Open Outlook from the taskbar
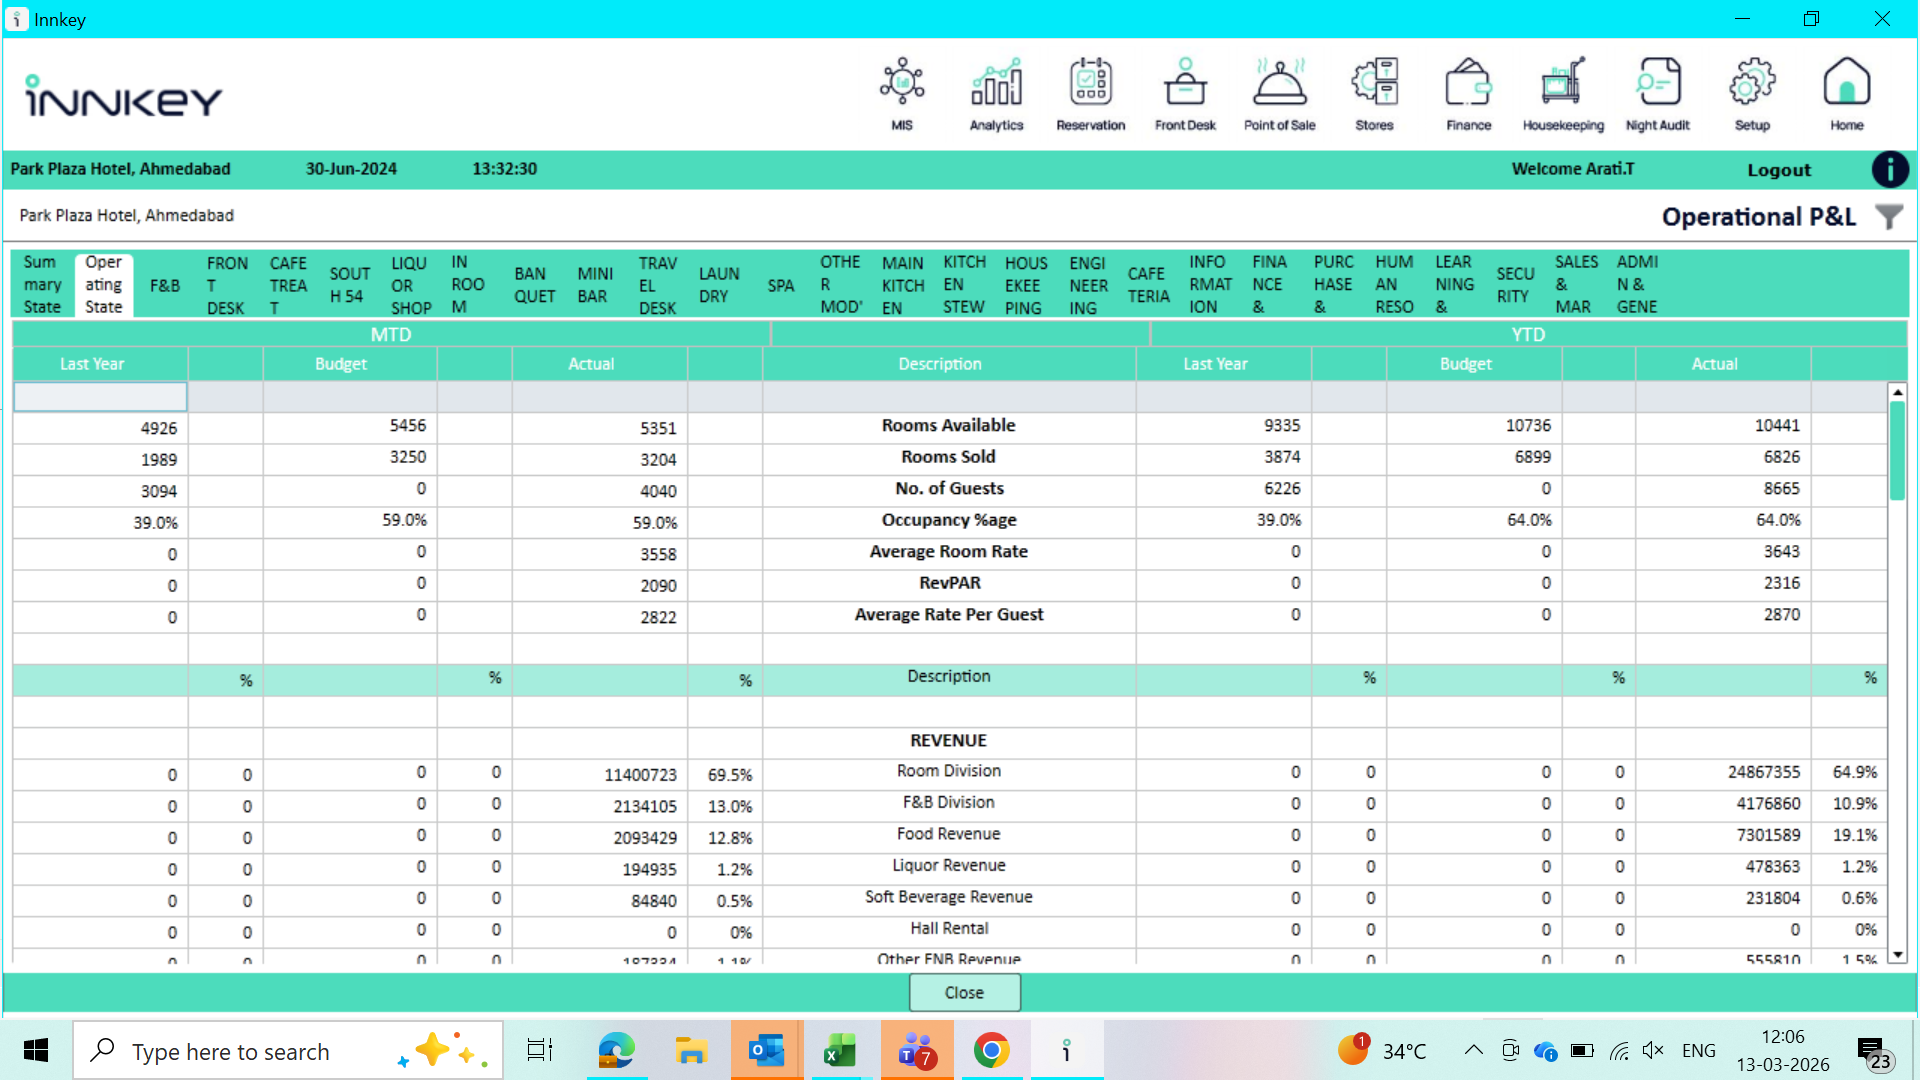This screenshot has width=1920, height=1080. (766, 1050)
